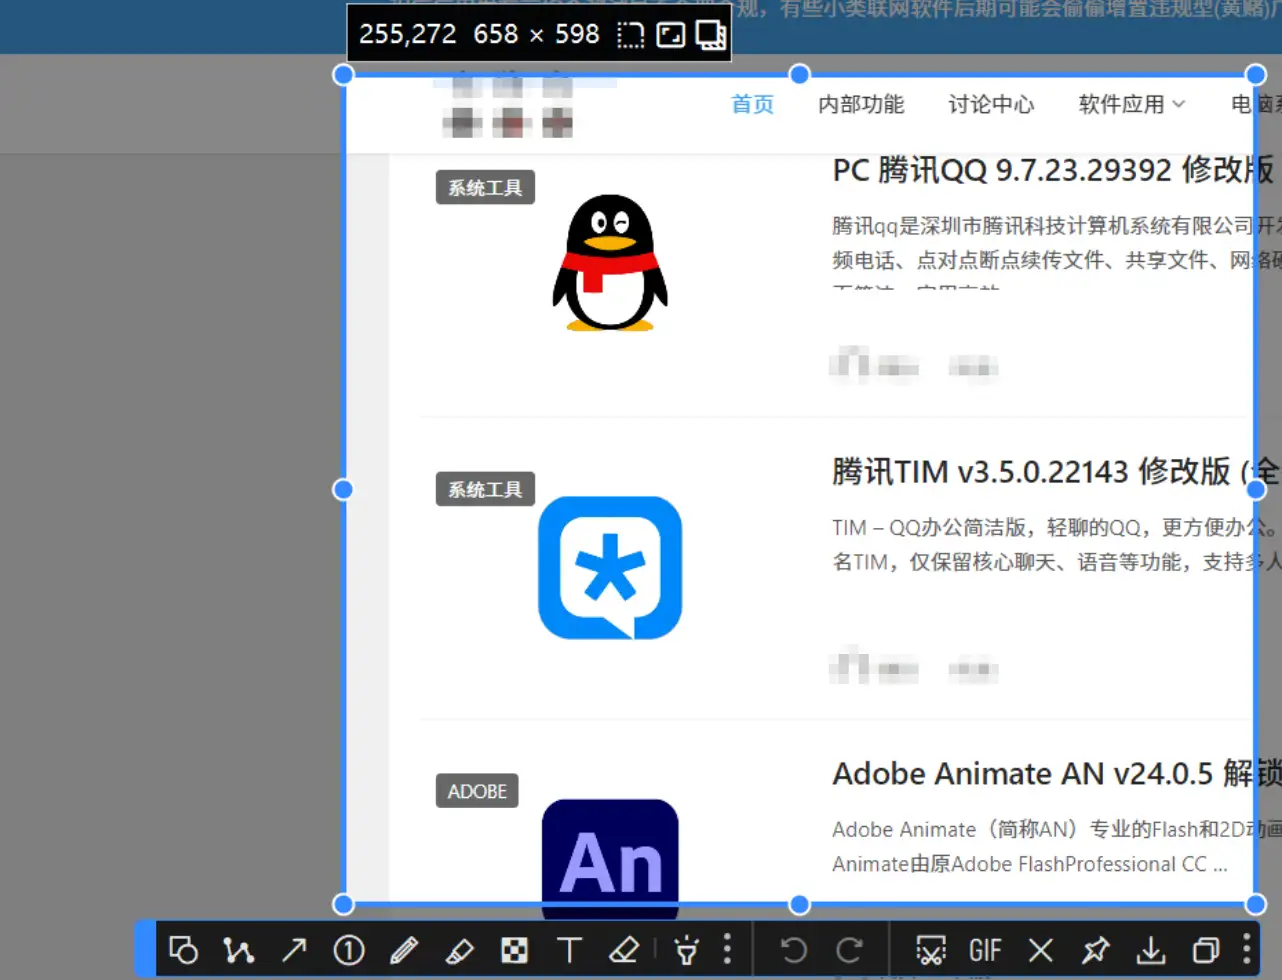Save the screenshot to file
This screenshot has height=980, width=1282.
click(1151, 949)
